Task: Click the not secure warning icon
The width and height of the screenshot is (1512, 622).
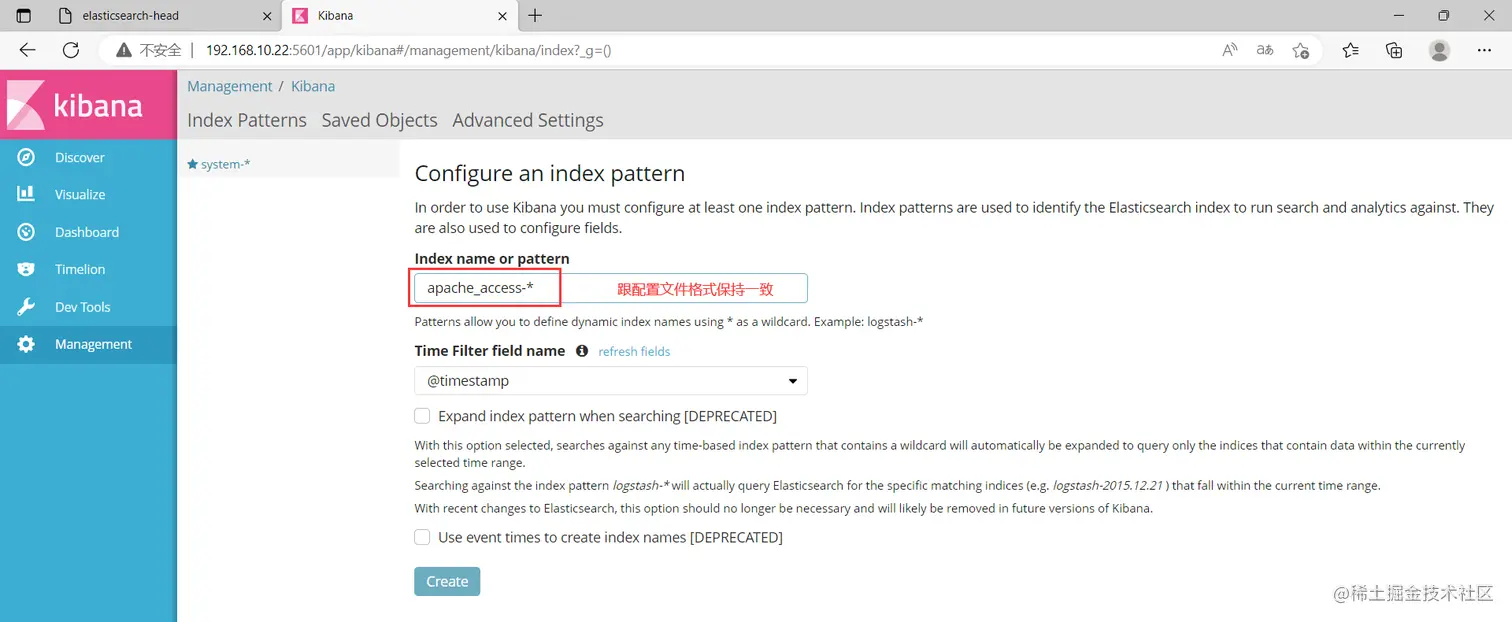Action: point(124,50)
